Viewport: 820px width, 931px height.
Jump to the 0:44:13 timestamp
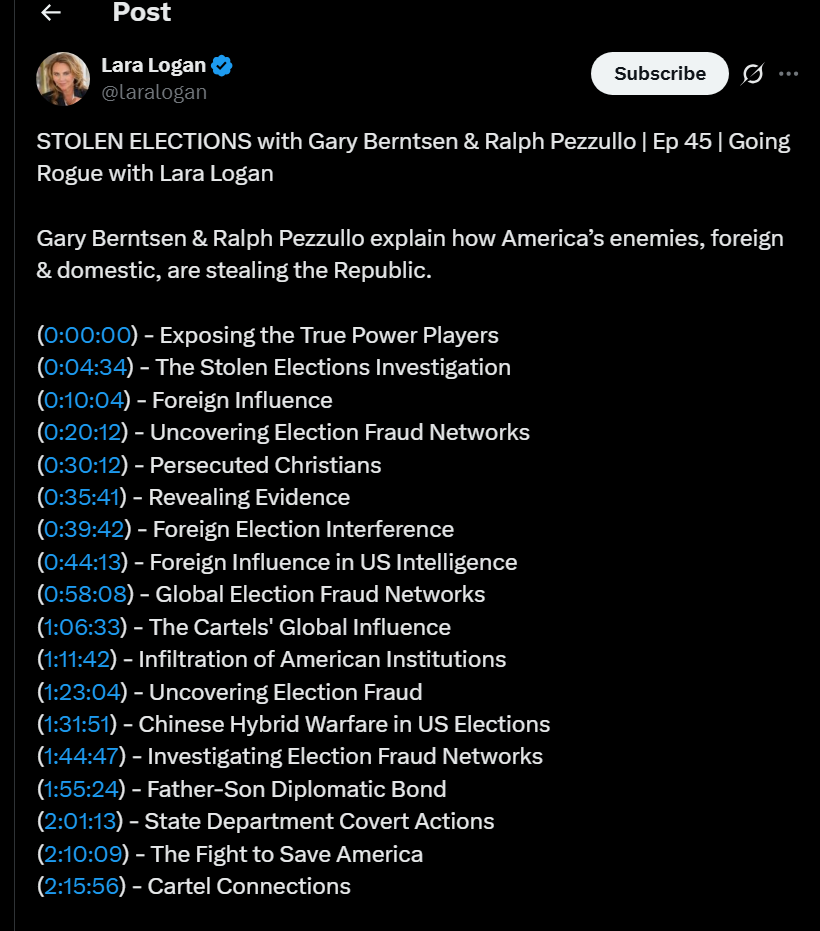84,562
